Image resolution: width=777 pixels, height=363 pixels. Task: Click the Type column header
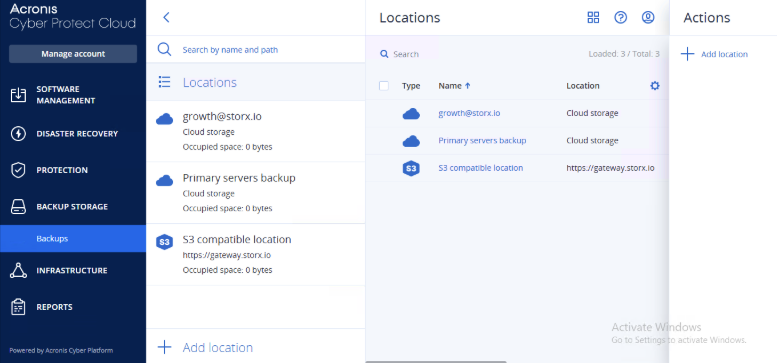click(x=411, y=86)
